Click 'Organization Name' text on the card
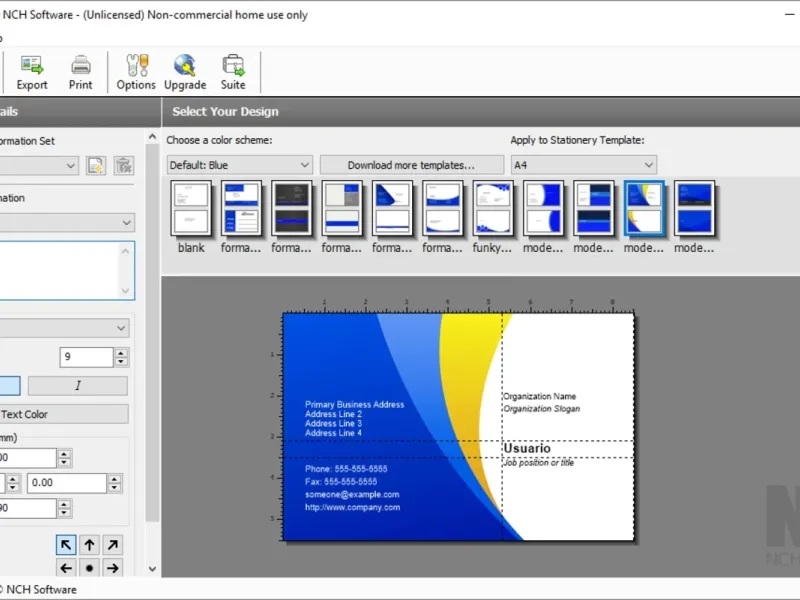Image resolution: width=800 pixels, height=600 pixels. click(540, 396)
